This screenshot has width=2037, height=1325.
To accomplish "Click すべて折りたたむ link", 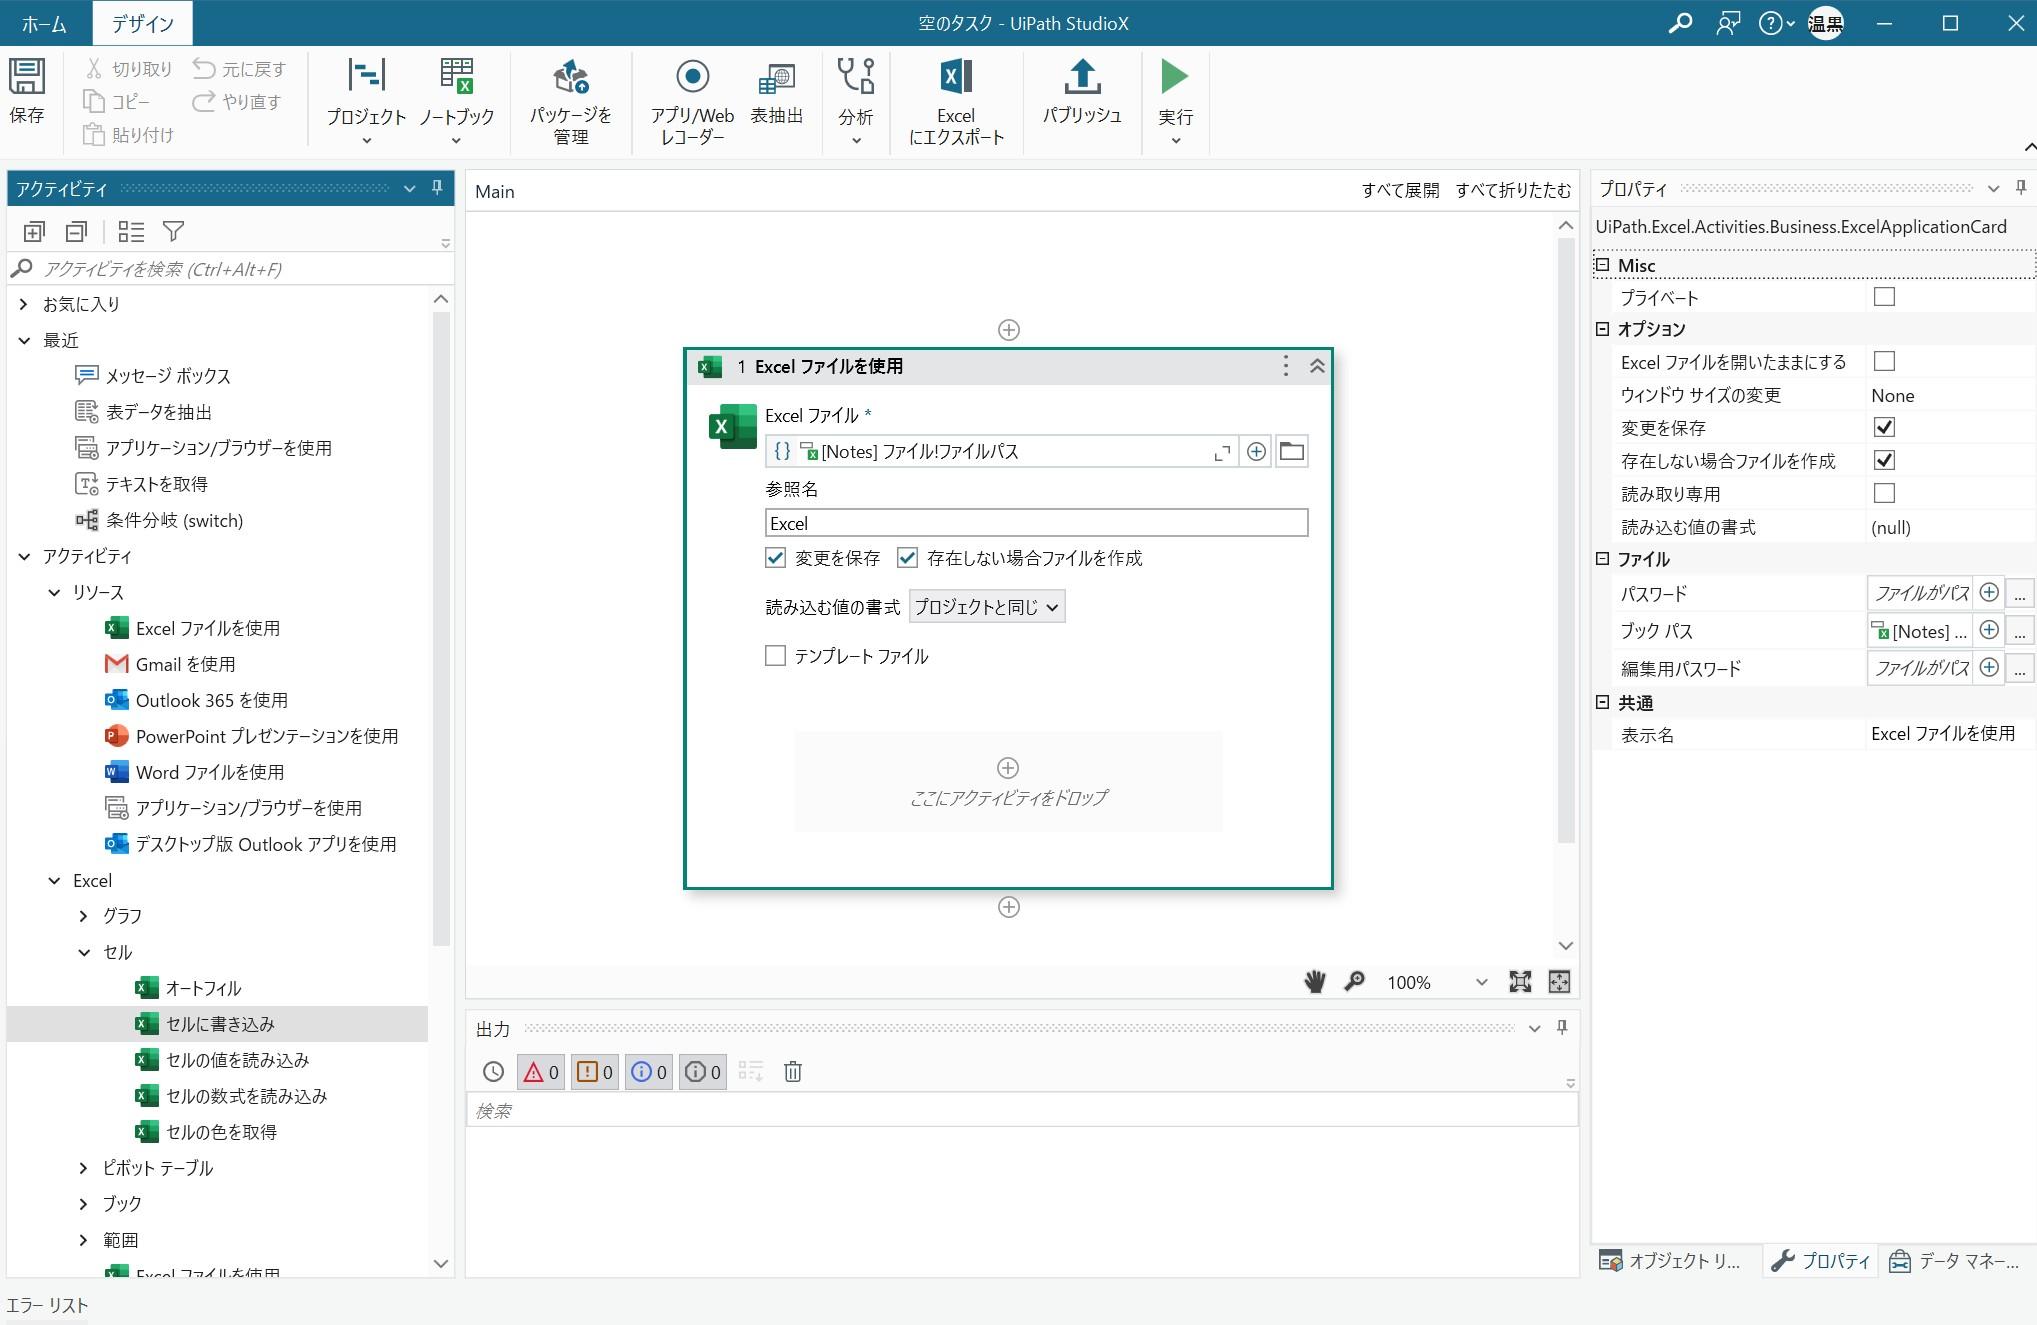I will 1513,190.
